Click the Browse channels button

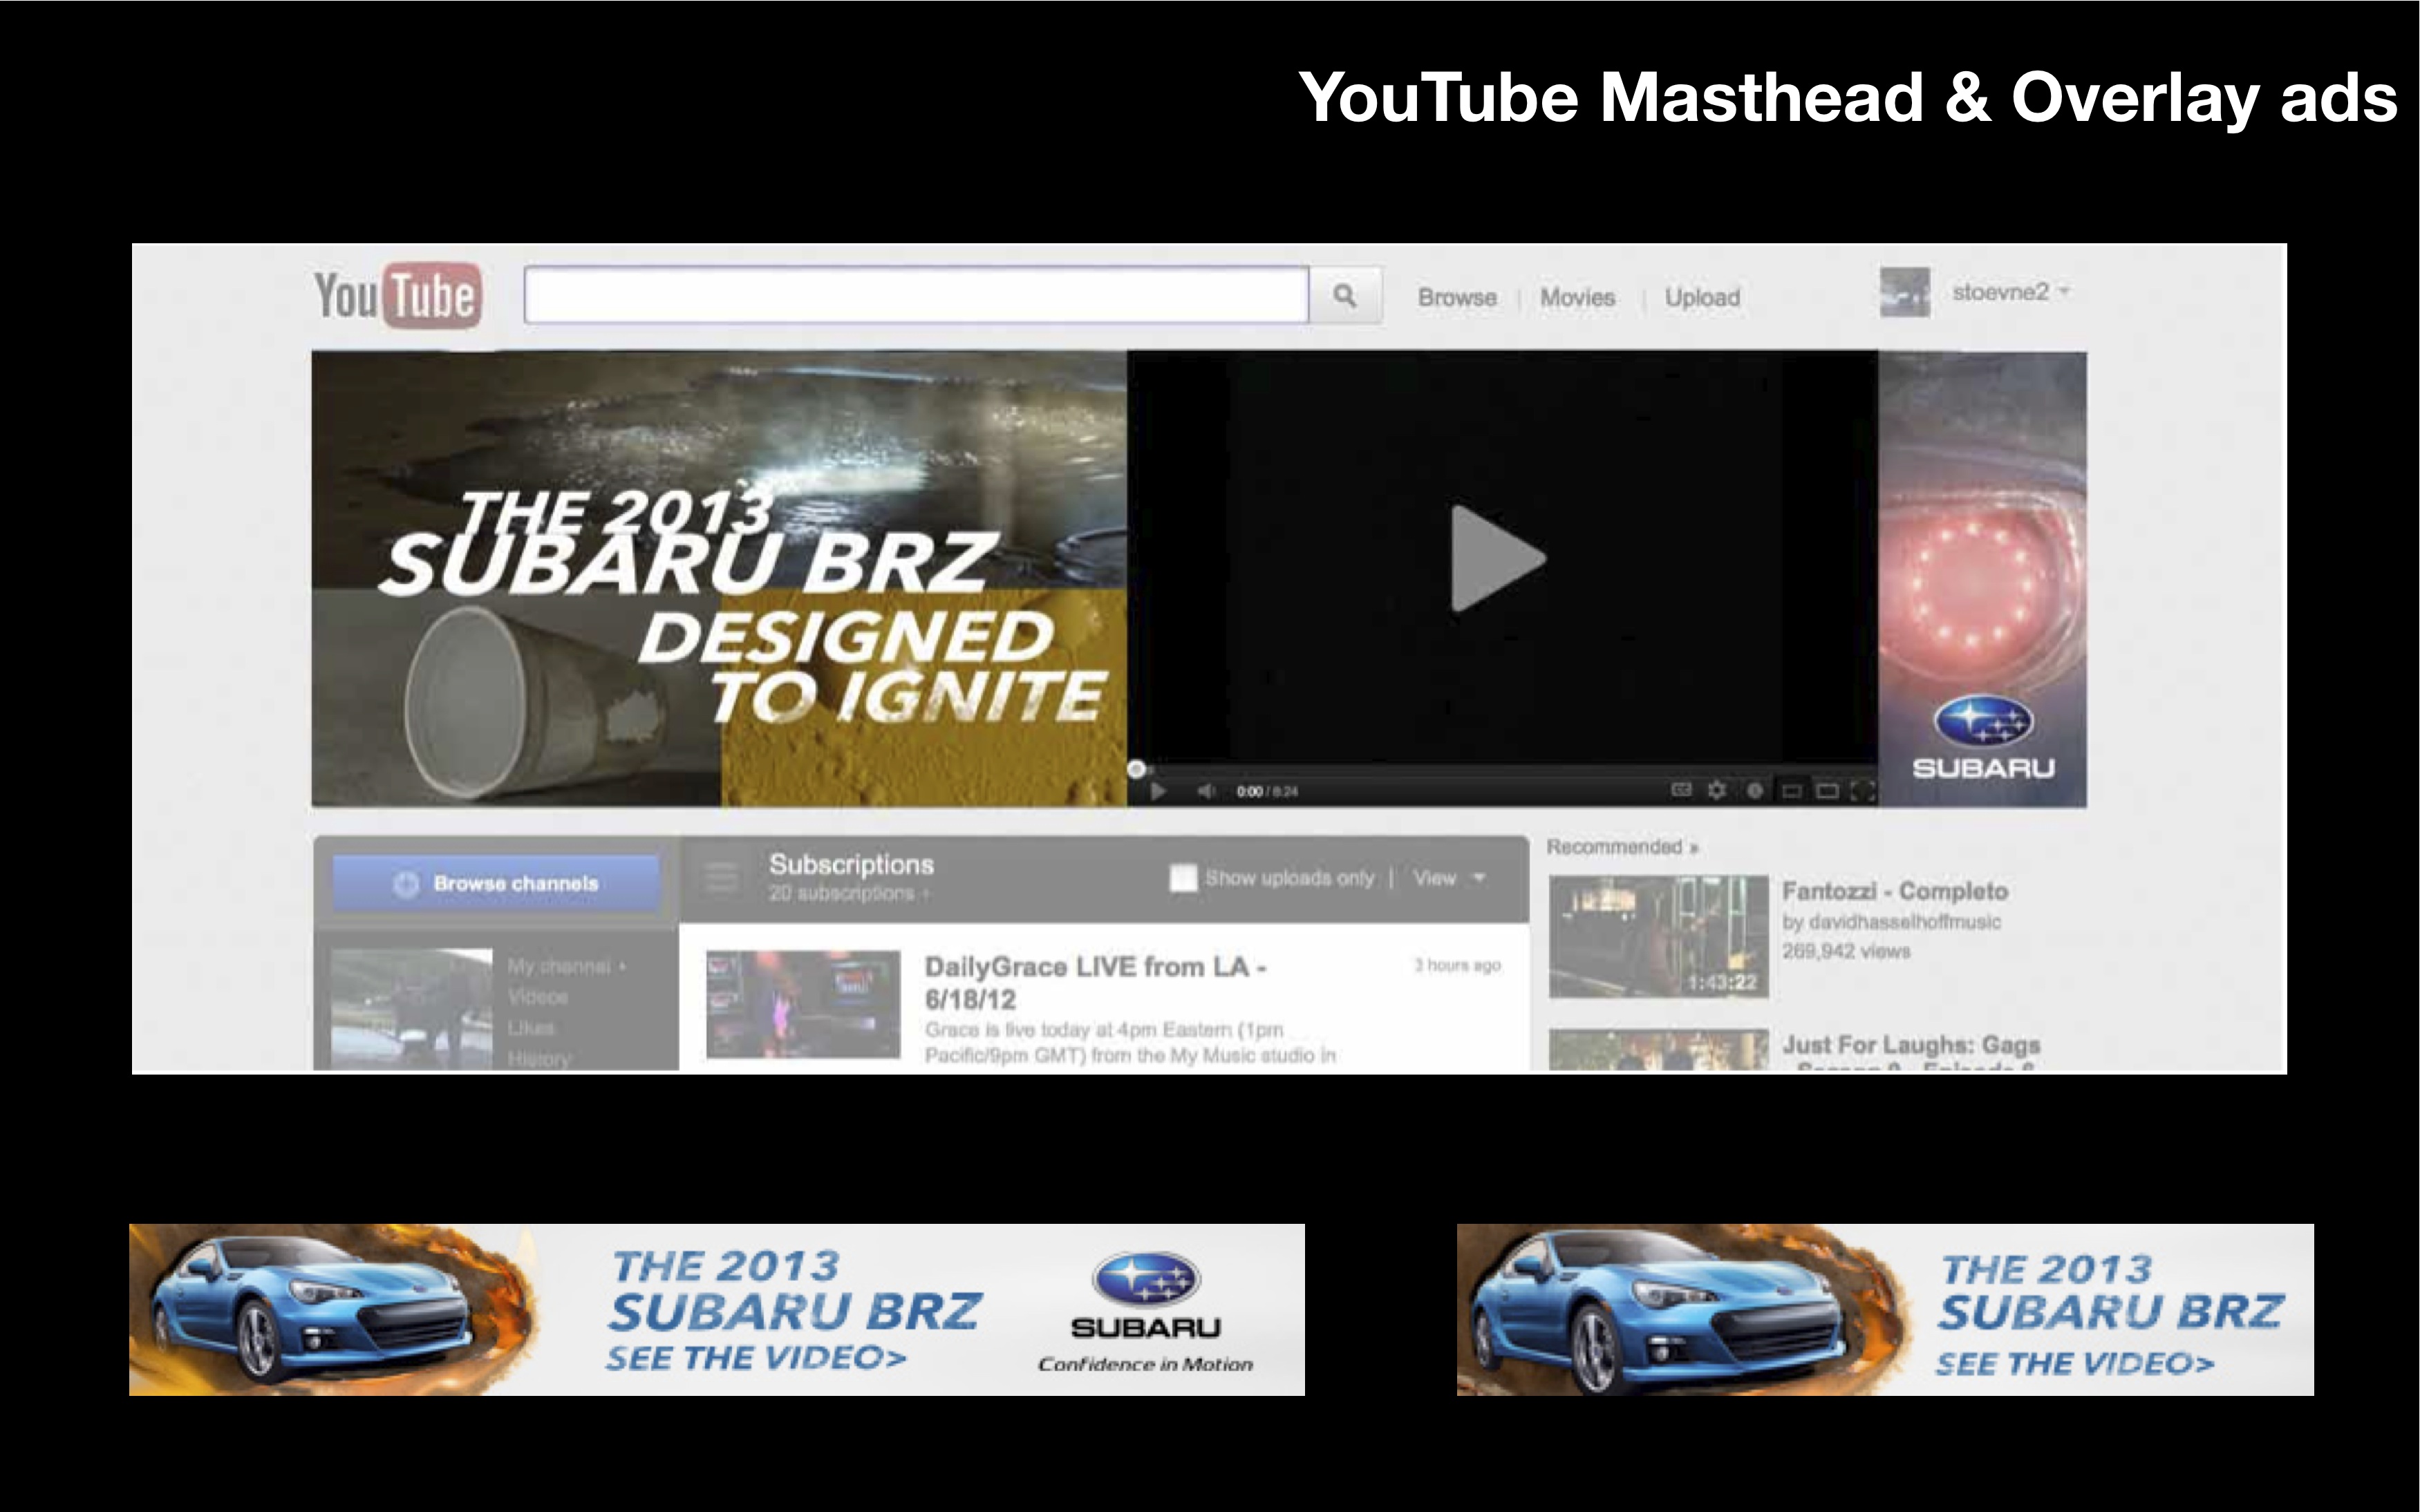(496, 883)
